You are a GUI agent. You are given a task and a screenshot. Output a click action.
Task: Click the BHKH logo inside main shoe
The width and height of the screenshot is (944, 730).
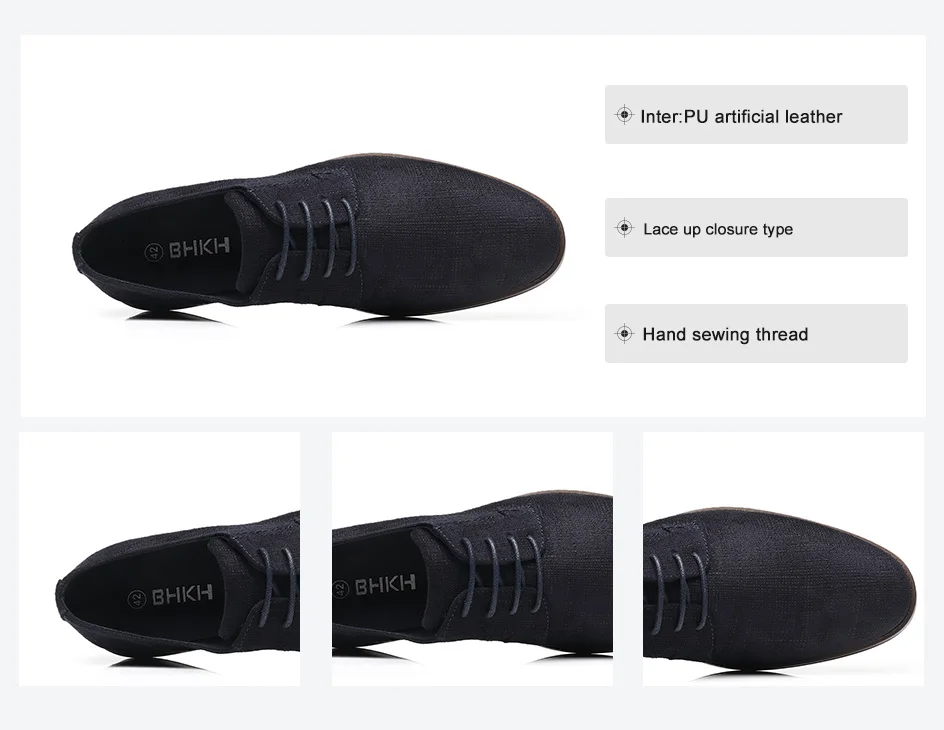(x=199, y=247)
